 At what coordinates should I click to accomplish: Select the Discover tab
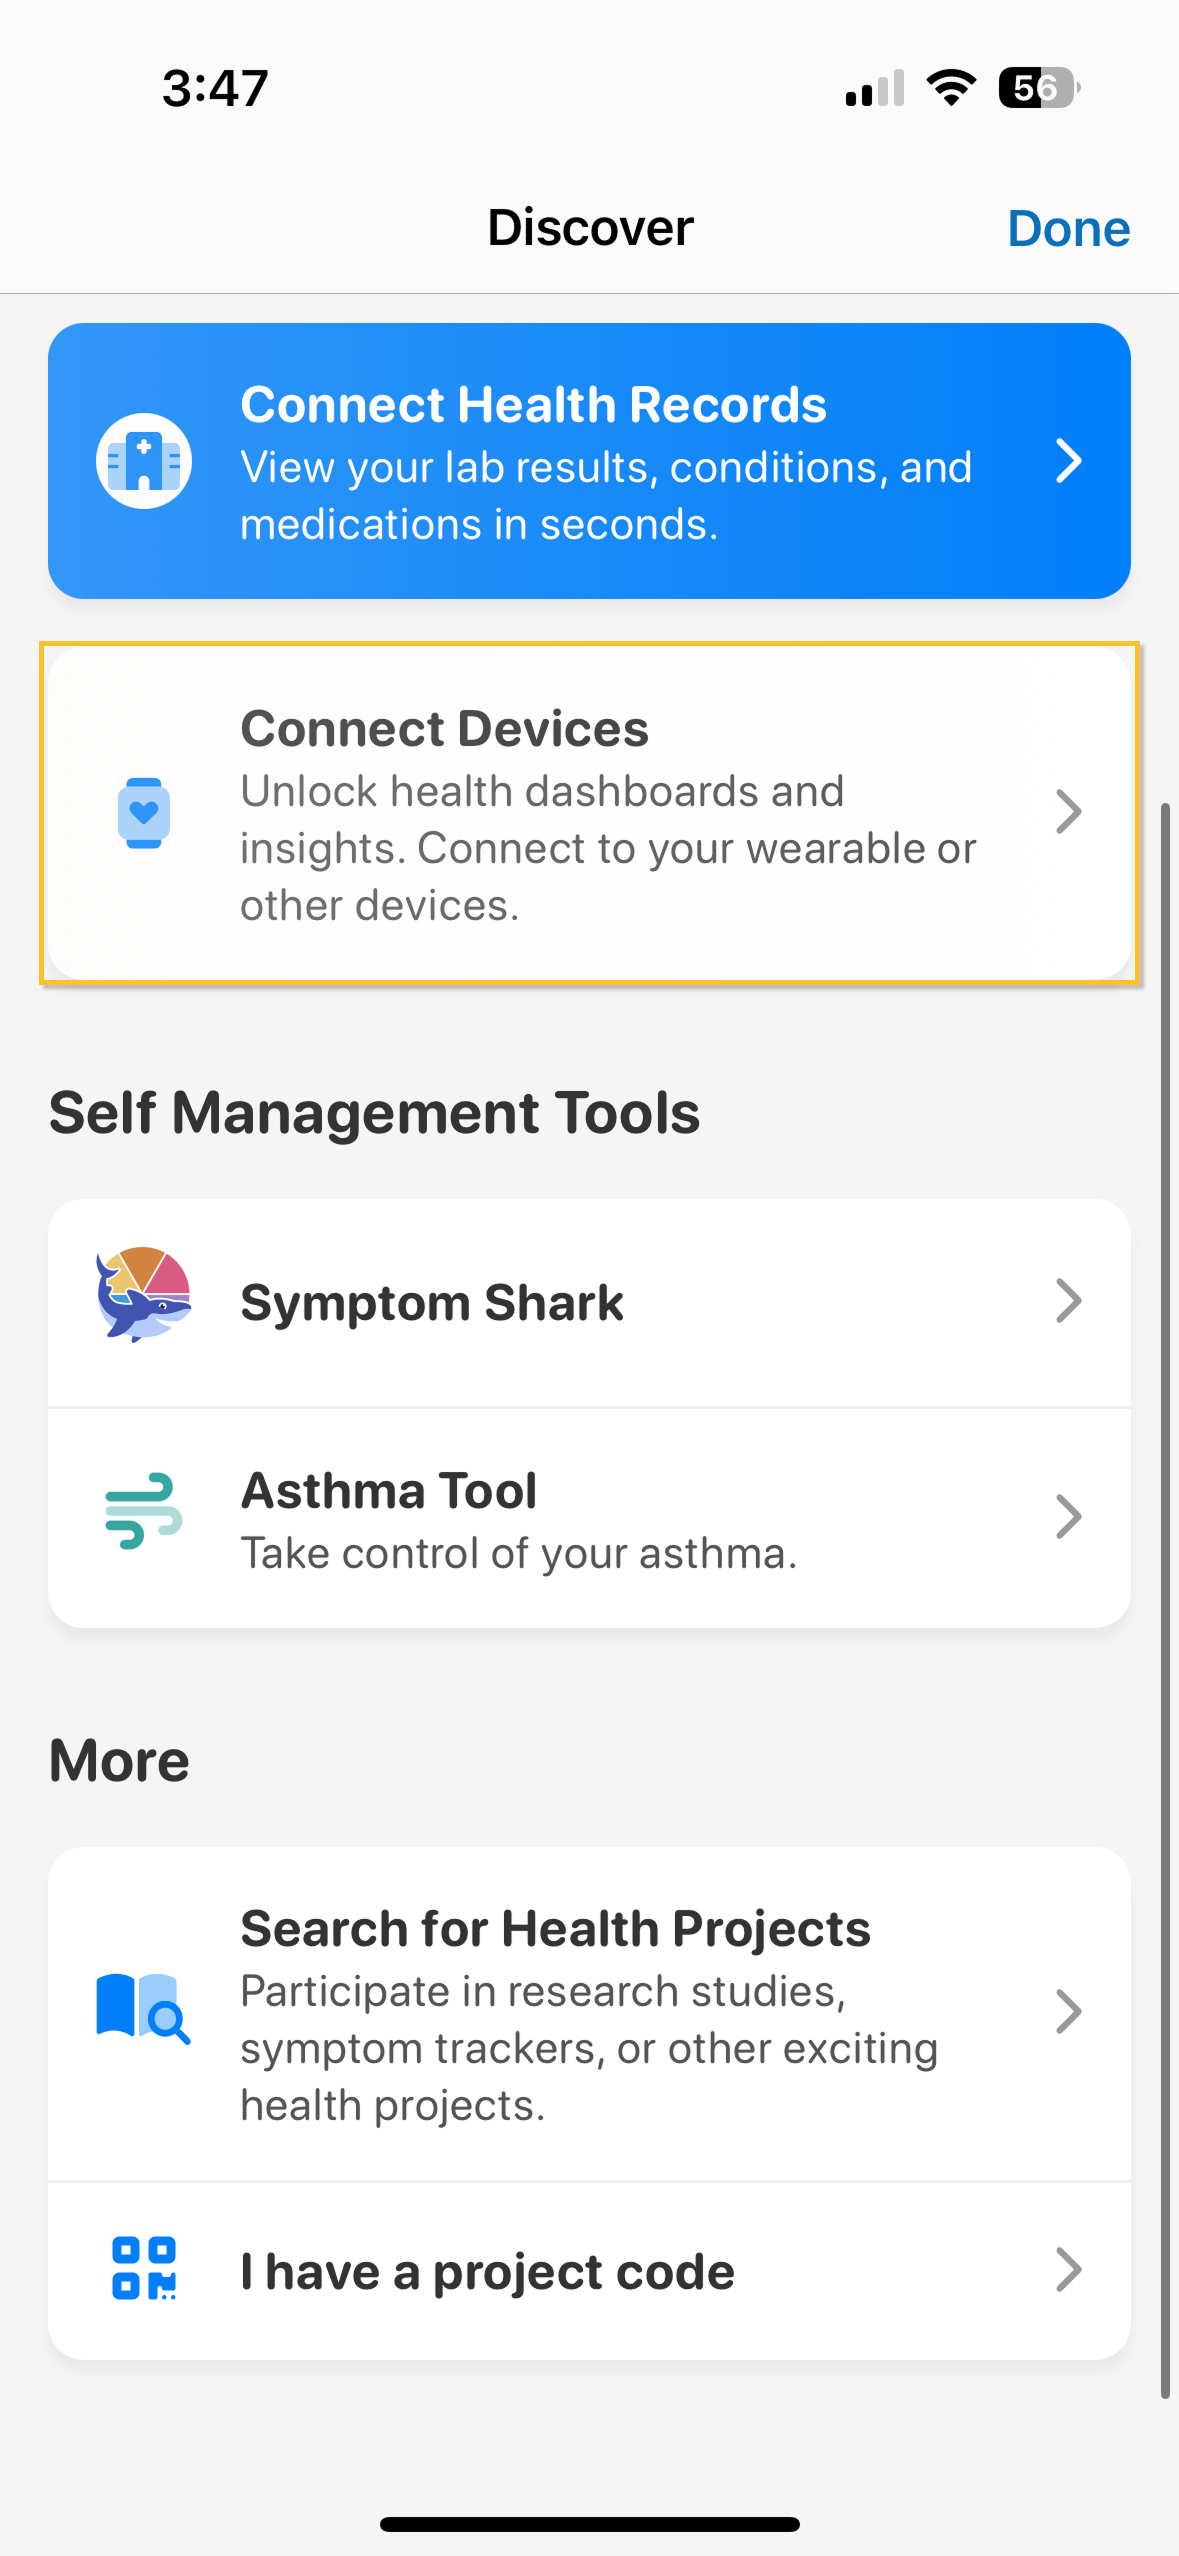[x=589, y=227]
